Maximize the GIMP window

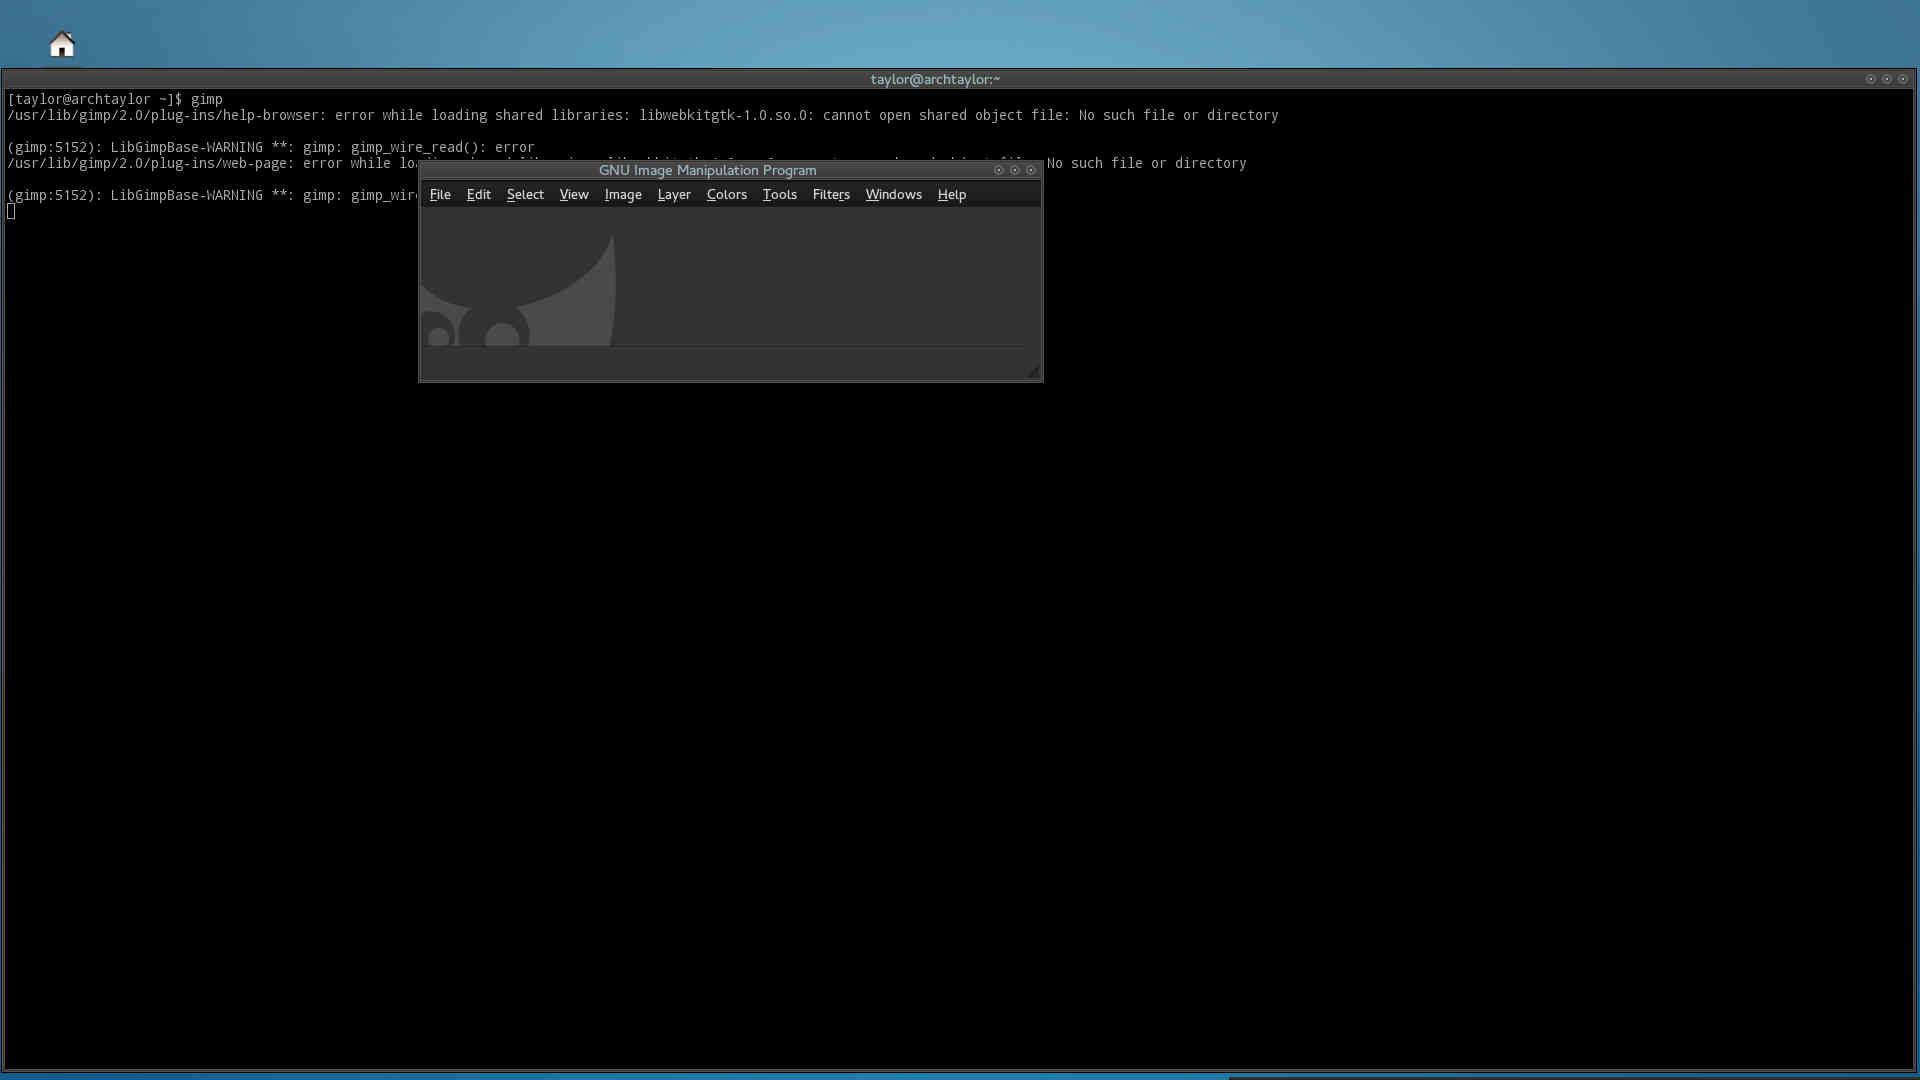pyautogui.click(x=1015, y=170)
